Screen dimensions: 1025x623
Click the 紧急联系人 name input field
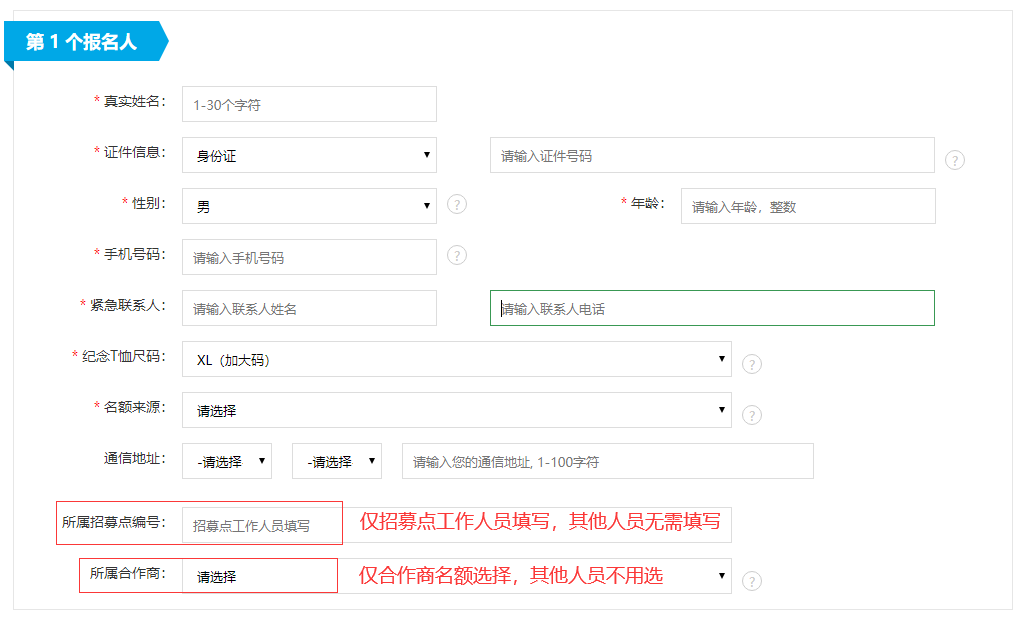coord(309,308)
